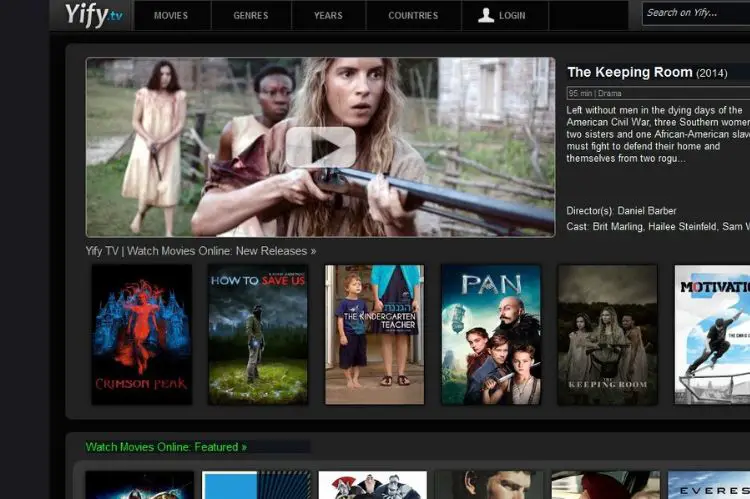The image size is (750, 499).
Task: Click cast member Hailee Steinfeld
Action: tap(683, 226)
